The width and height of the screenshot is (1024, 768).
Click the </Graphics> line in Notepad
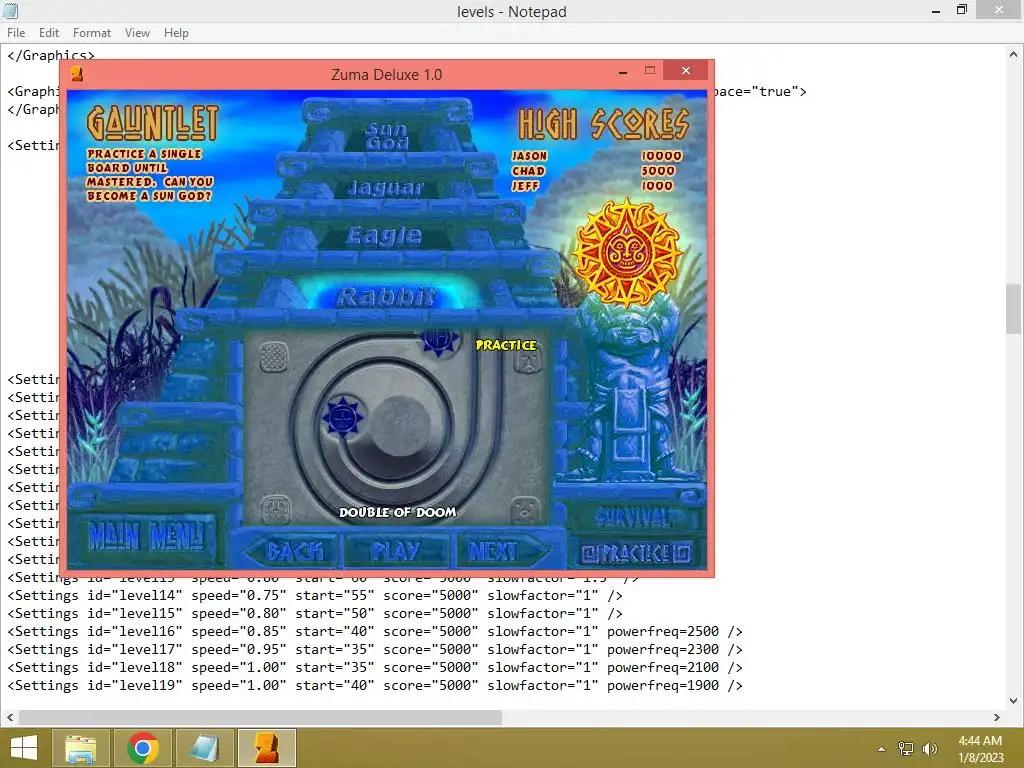click(x=50, y=55)
